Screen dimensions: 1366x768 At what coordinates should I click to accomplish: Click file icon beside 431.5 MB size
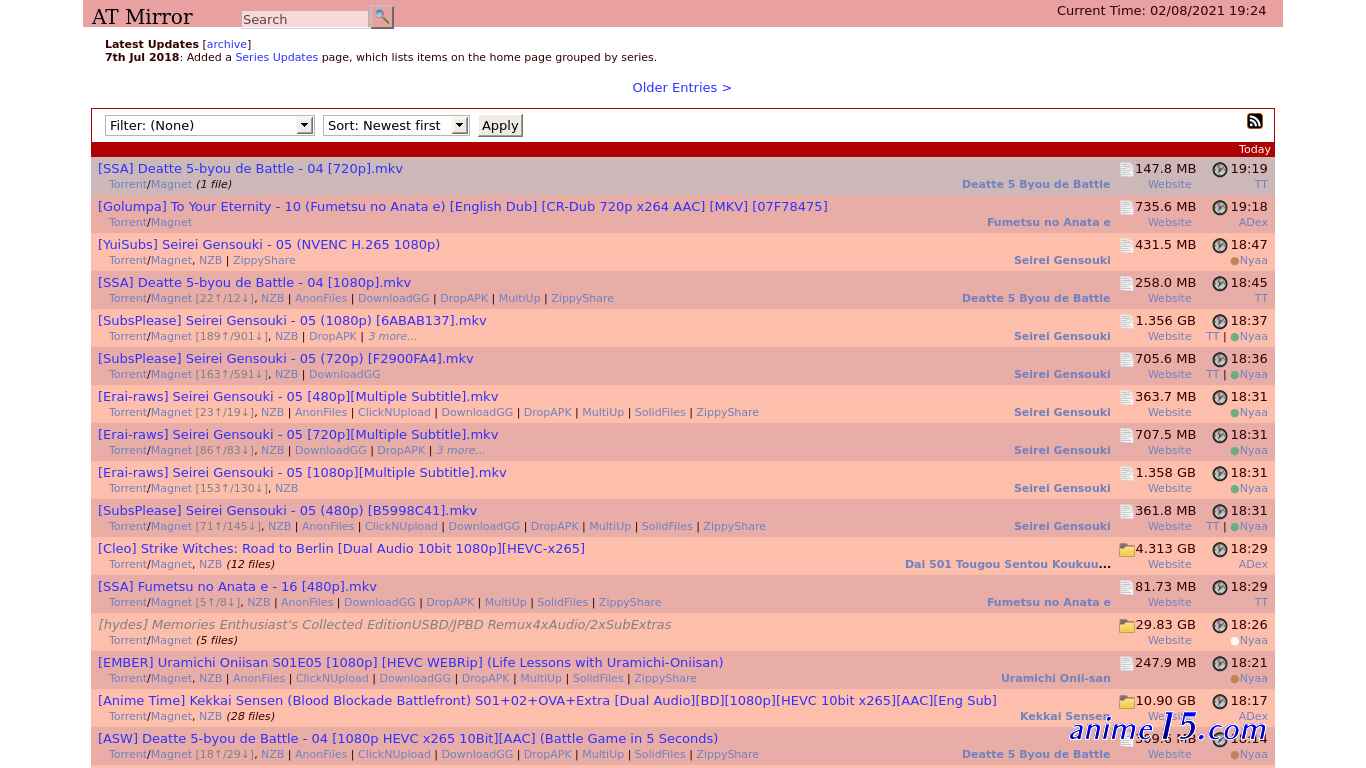(1126, 246)
